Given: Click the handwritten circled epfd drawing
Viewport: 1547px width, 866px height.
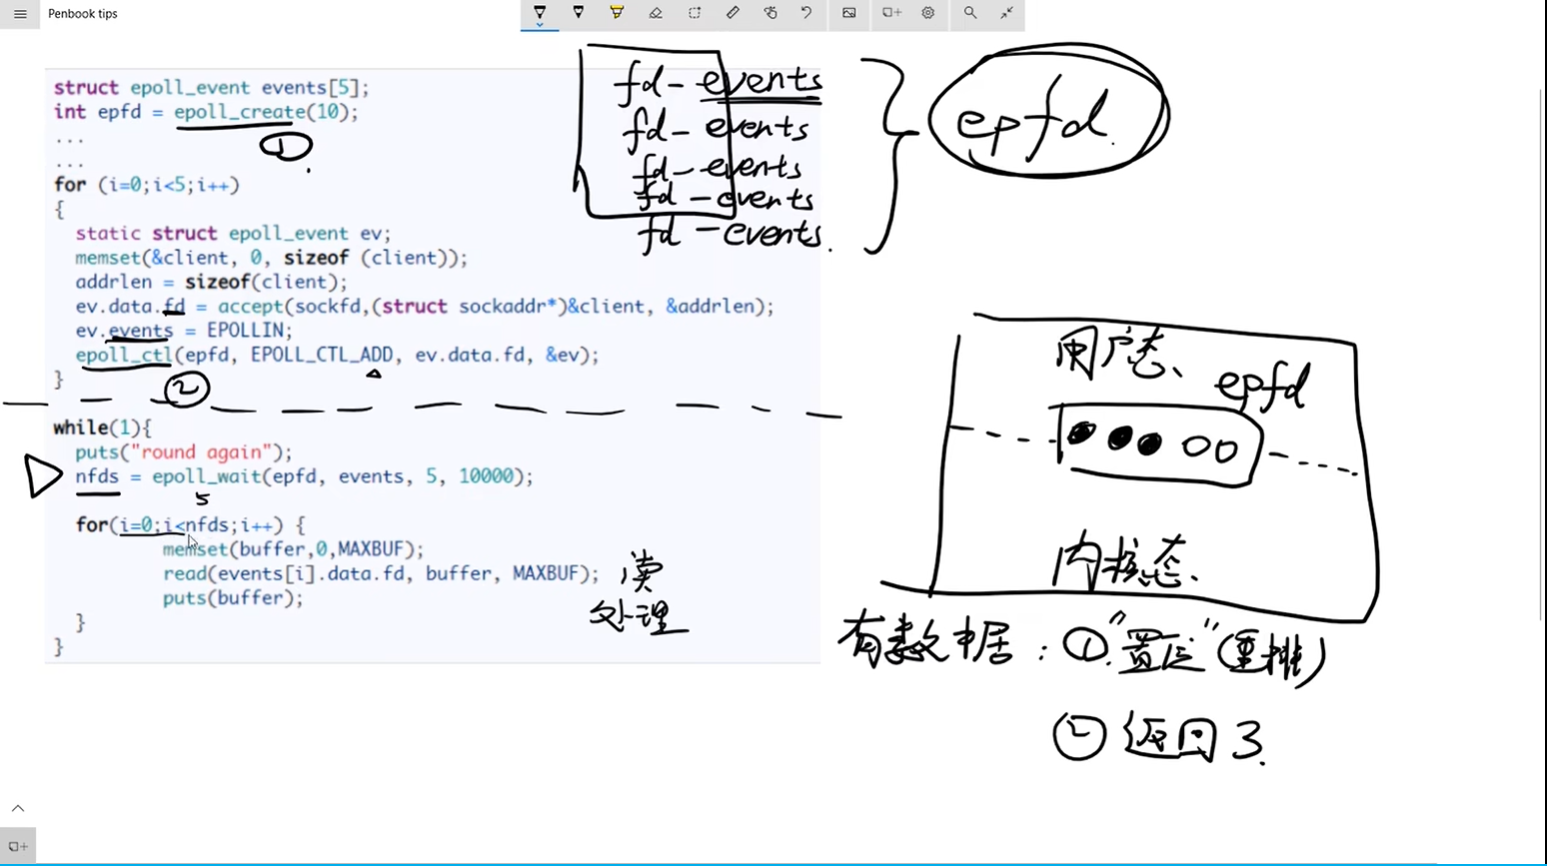Looking at the screenshot, I should pos(1047,112).
